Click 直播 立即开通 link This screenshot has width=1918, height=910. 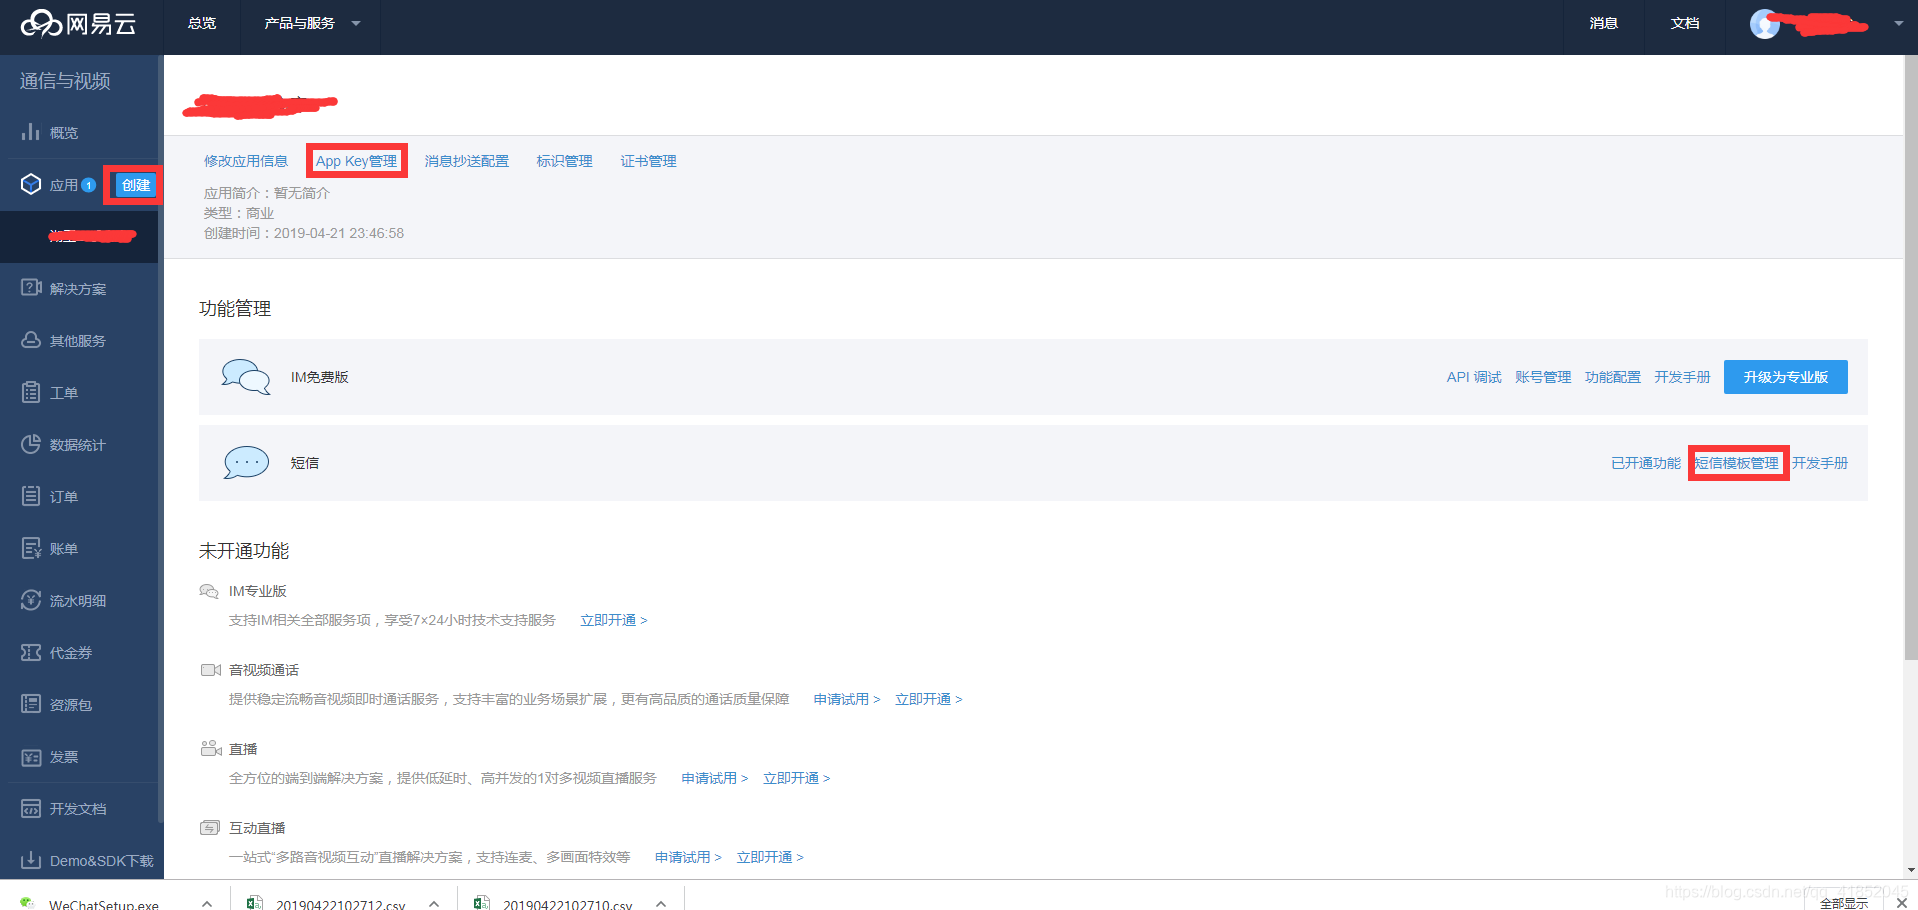(797, 778)
